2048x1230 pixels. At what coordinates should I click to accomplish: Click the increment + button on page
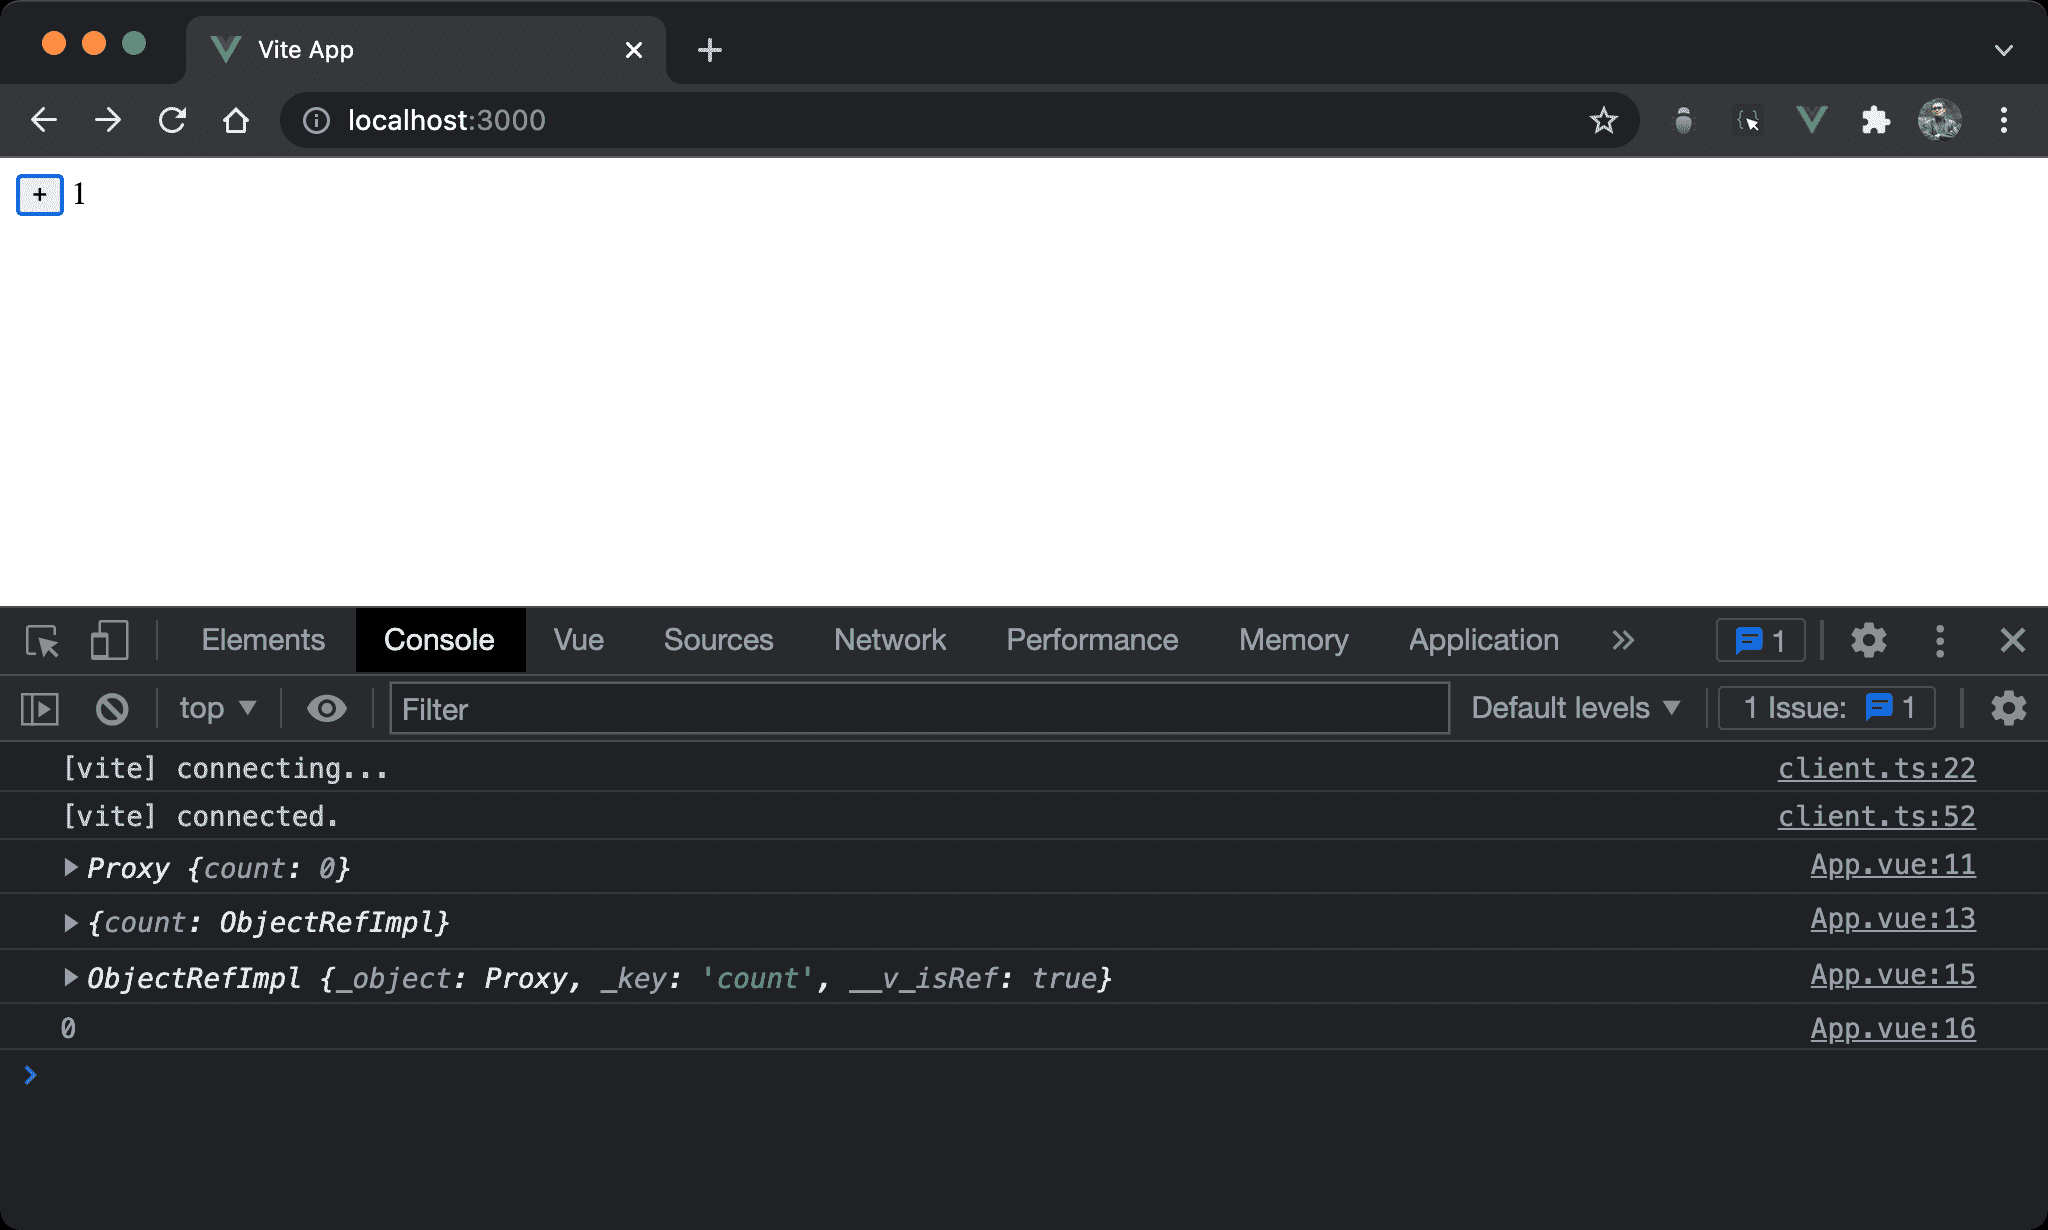tap(39, 192)
